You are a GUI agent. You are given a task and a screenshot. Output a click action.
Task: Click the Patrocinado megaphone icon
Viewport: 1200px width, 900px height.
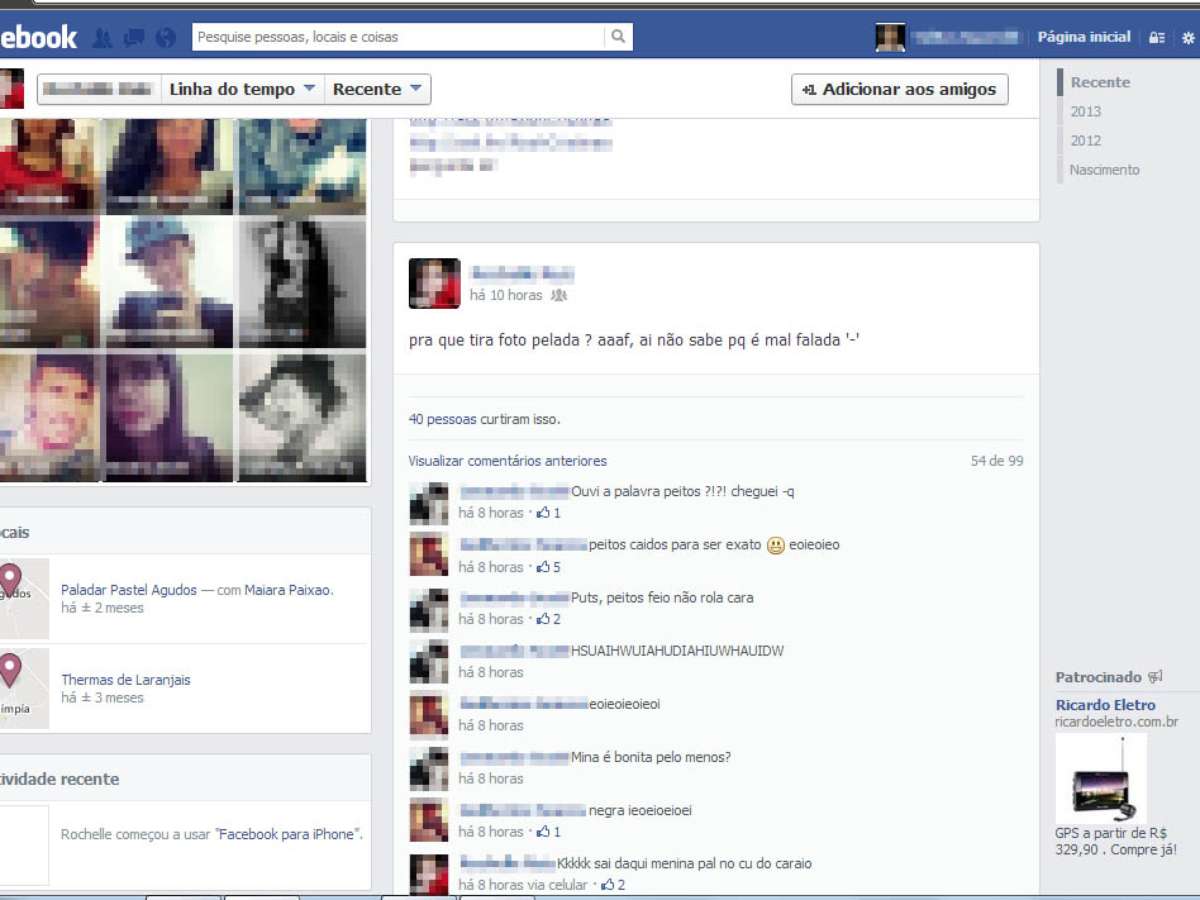[x=1155, y=677]
